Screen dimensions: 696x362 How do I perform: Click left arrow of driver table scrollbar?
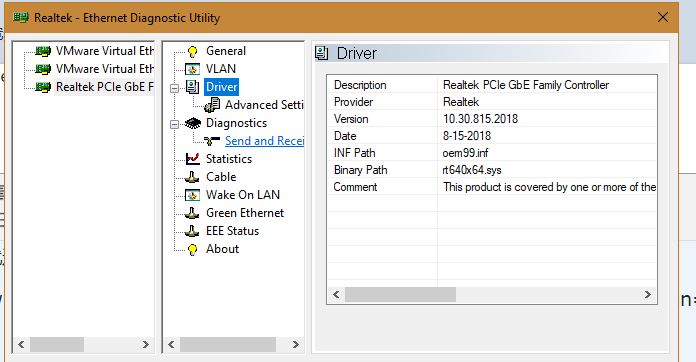(336, 295)
